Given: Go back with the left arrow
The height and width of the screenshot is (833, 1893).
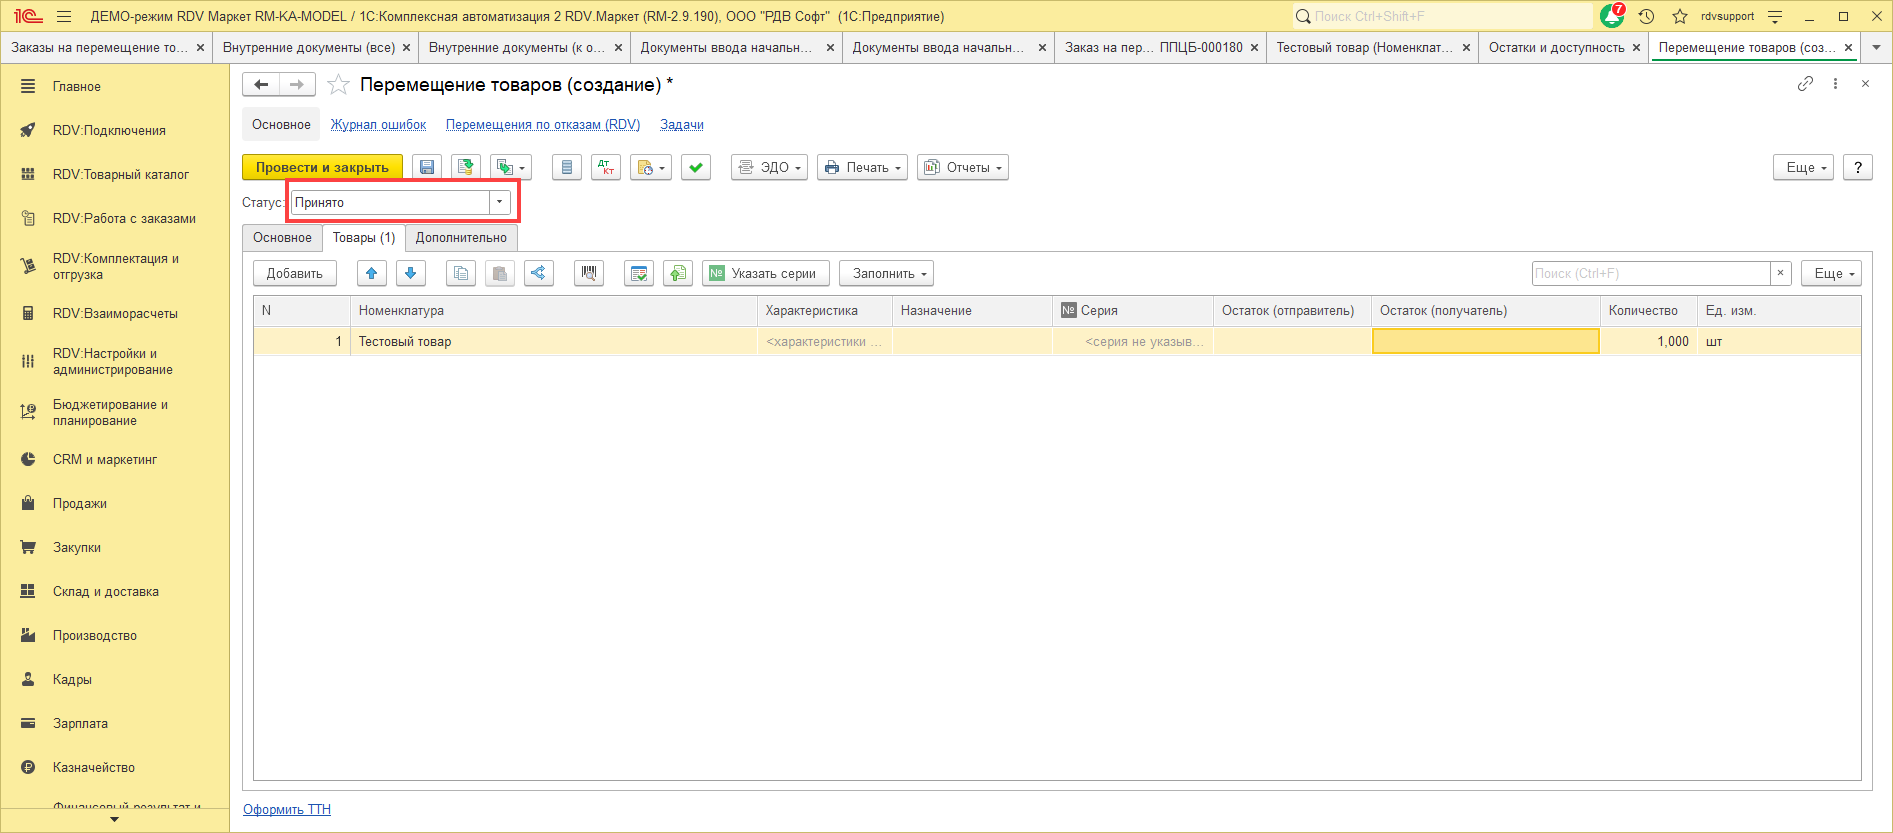Looking at the screenshot, I should (x=261, y=85).
